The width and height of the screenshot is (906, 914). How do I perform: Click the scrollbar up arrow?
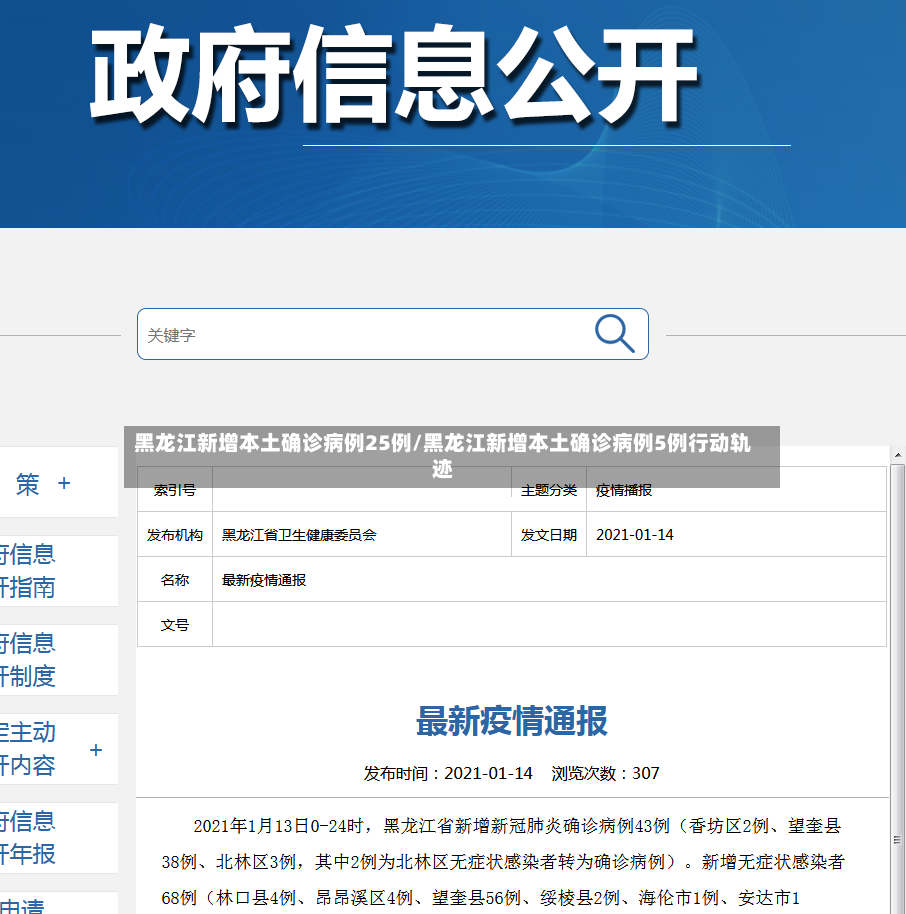(x=898, y=455)
